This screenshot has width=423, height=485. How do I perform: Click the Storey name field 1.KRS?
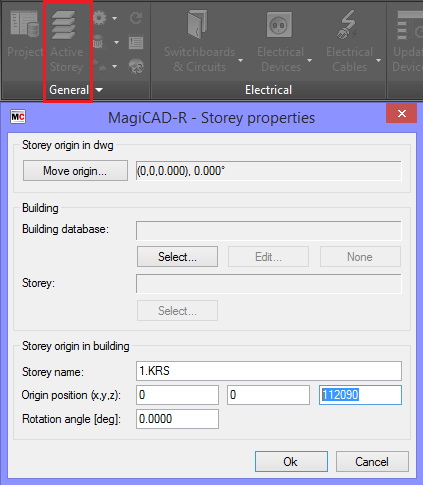pyautogui.click(x=269, y=371)
